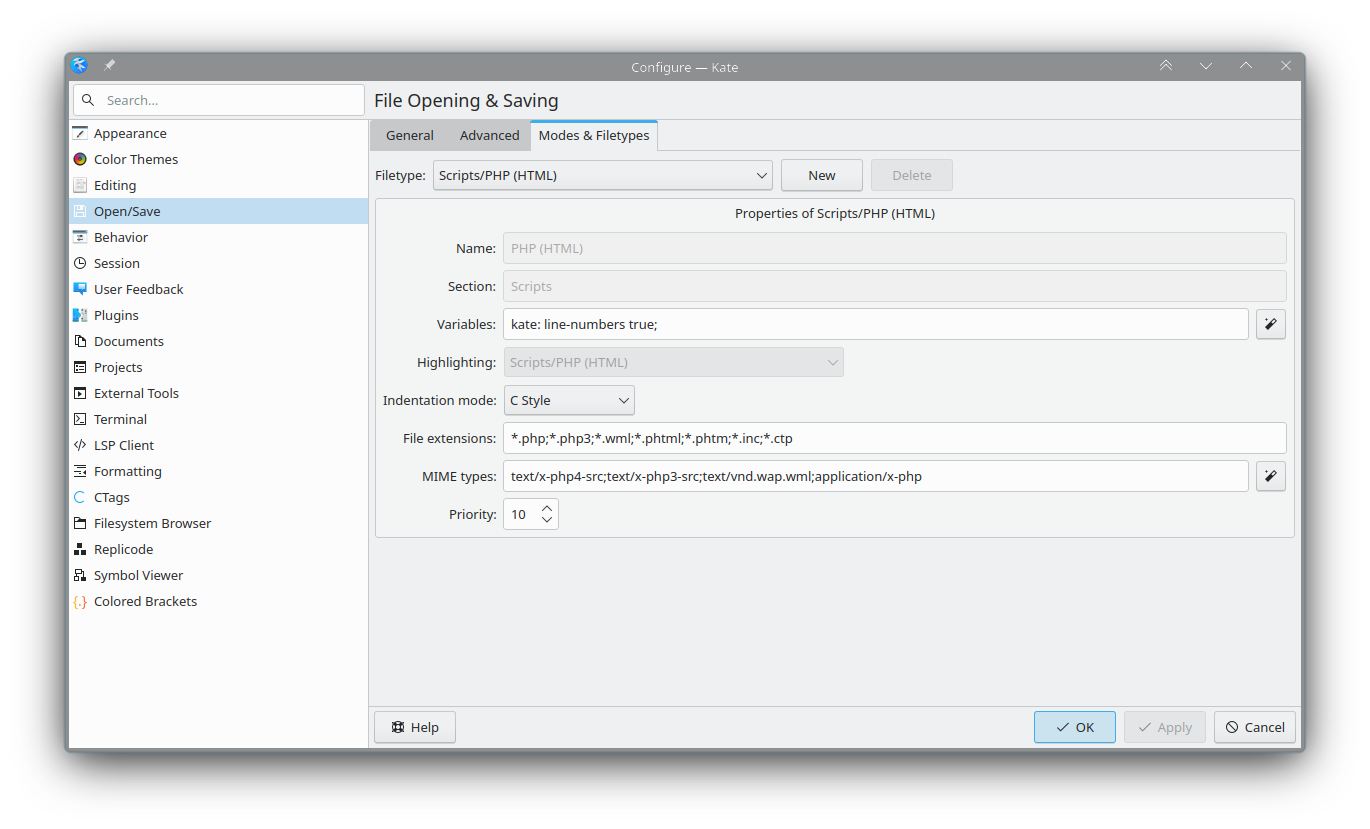Click the Terminal icon in sidebar
The image size is (1370, 829).
(80, 419)
